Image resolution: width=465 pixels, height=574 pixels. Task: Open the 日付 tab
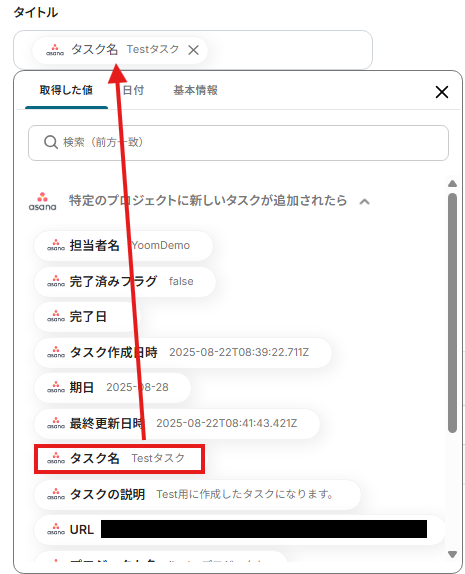point(133,90)
